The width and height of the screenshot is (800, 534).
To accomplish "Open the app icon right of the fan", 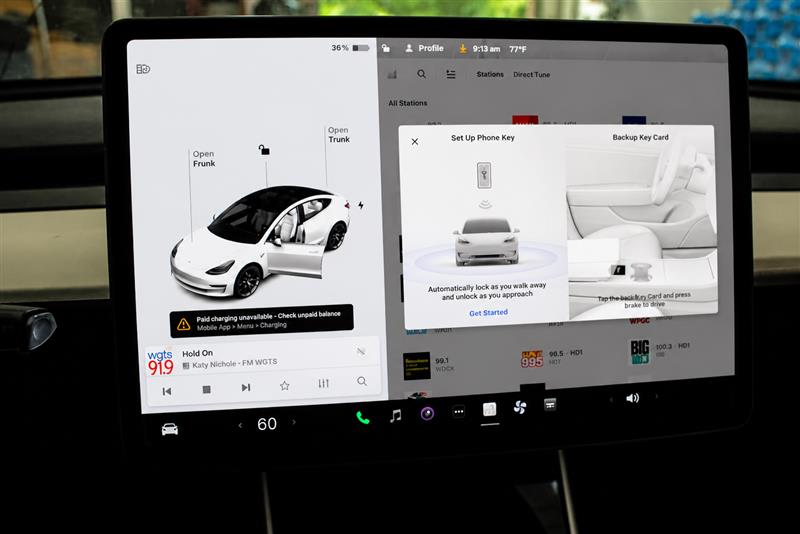I will point(550,404).
